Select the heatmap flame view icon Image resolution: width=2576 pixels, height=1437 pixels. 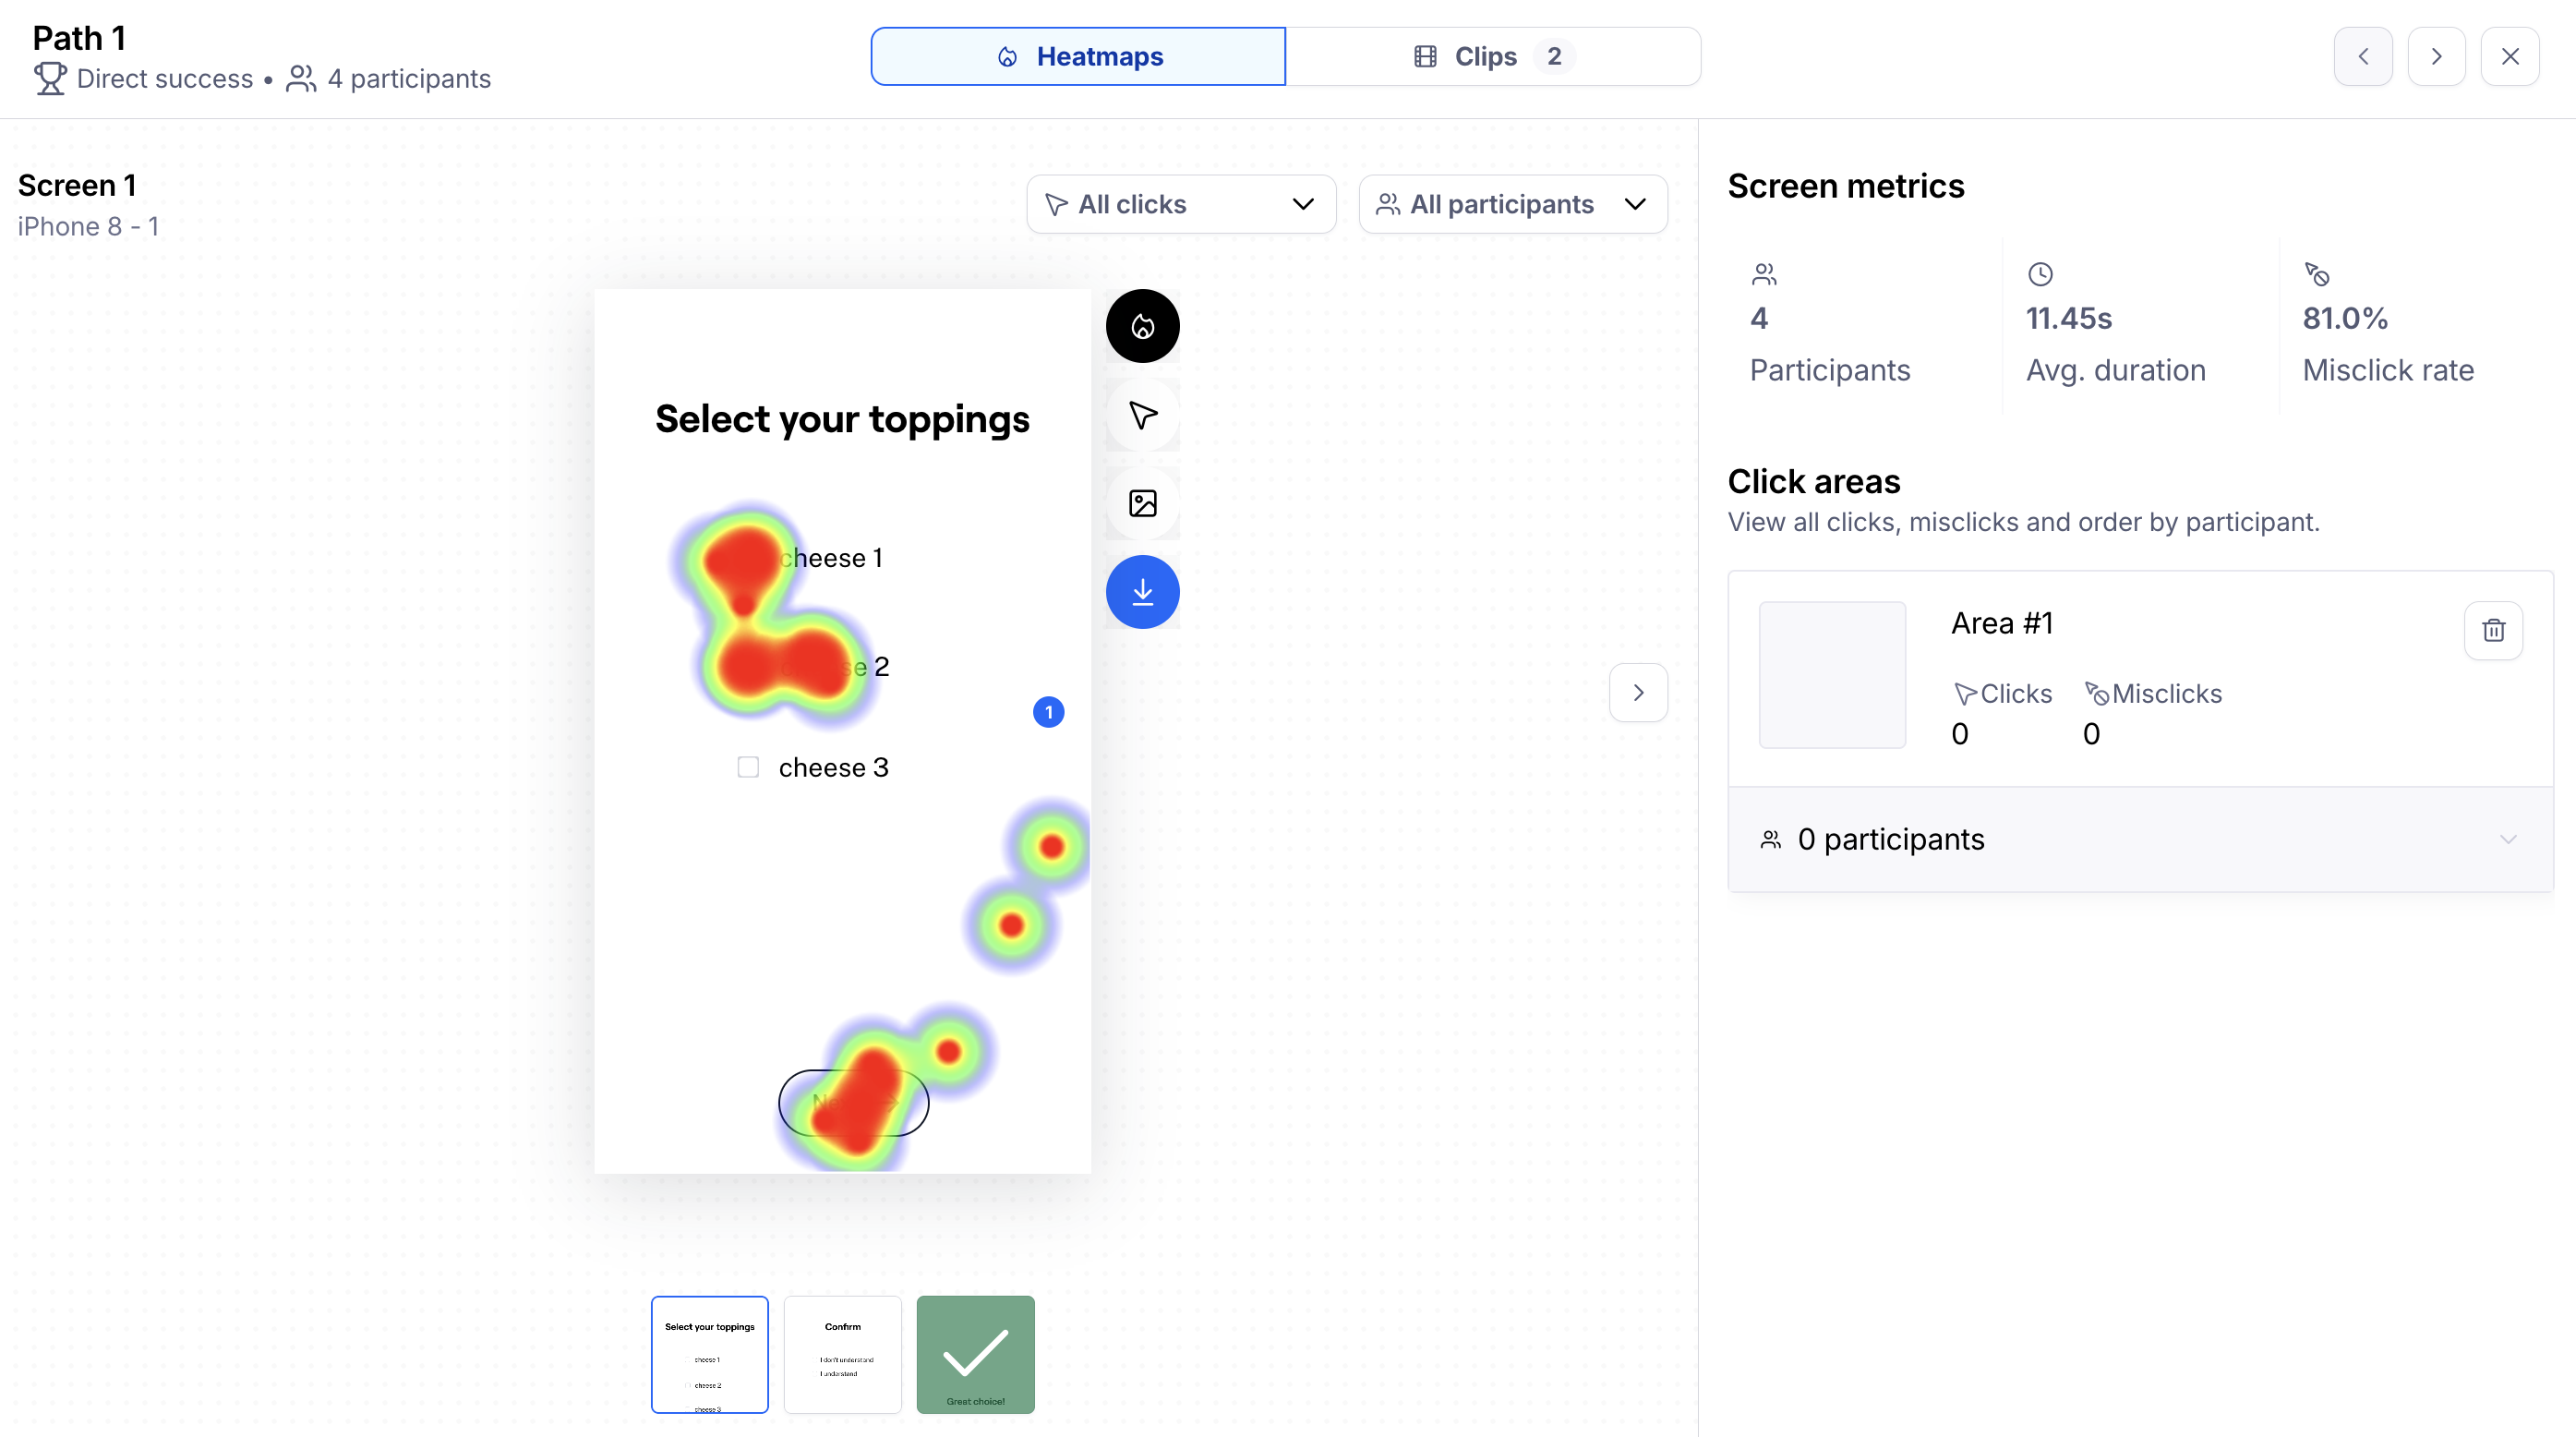click(x=1142, y=326)
